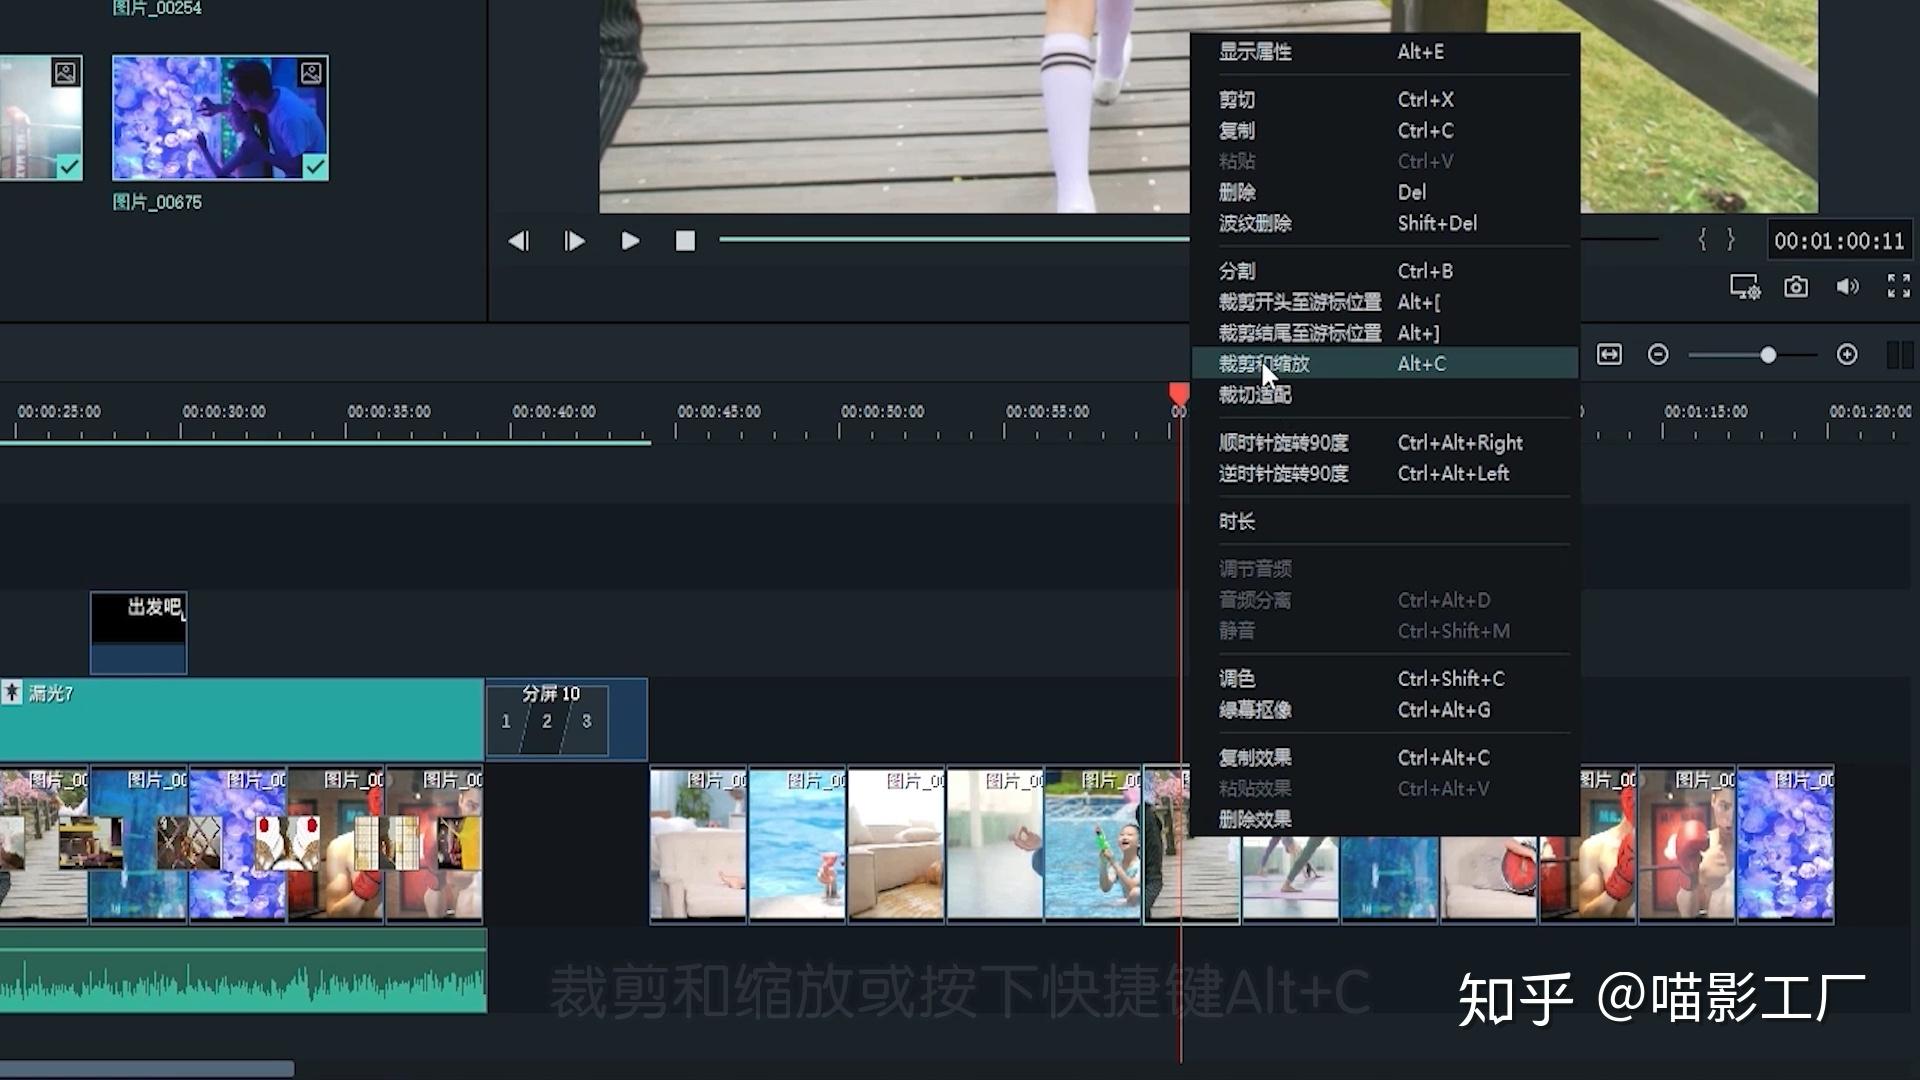Stop the preview playback
This screenshot has width=1920, height=1080.
point(685,241)
